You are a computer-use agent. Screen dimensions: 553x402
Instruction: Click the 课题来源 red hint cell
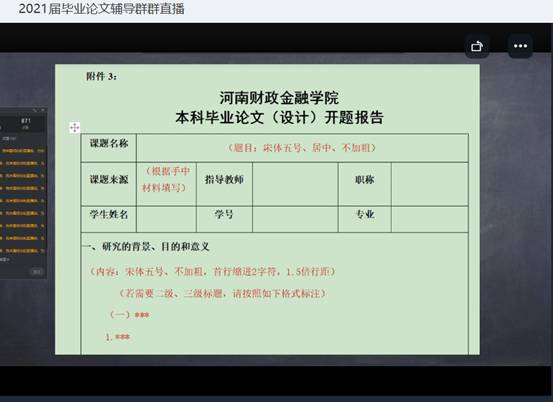tap(166, 179)
